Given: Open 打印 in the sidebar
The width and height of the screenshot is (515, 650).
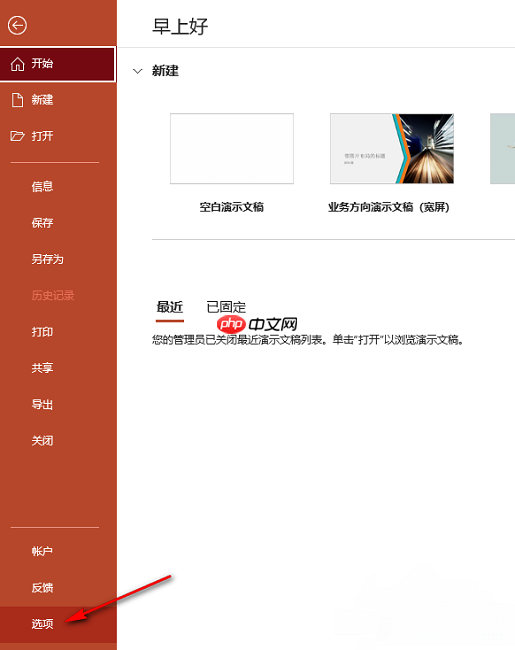Looking at the screenshot, I should pyautogui.click(x=58, y=332).
